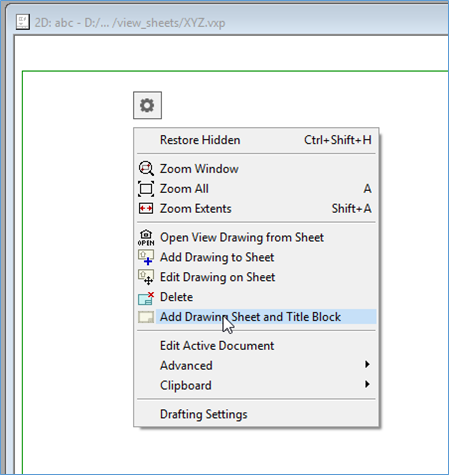Screen dimensions: 449x475
Task: Click the document icon in title bar
Action: click(x=23, y=22)
